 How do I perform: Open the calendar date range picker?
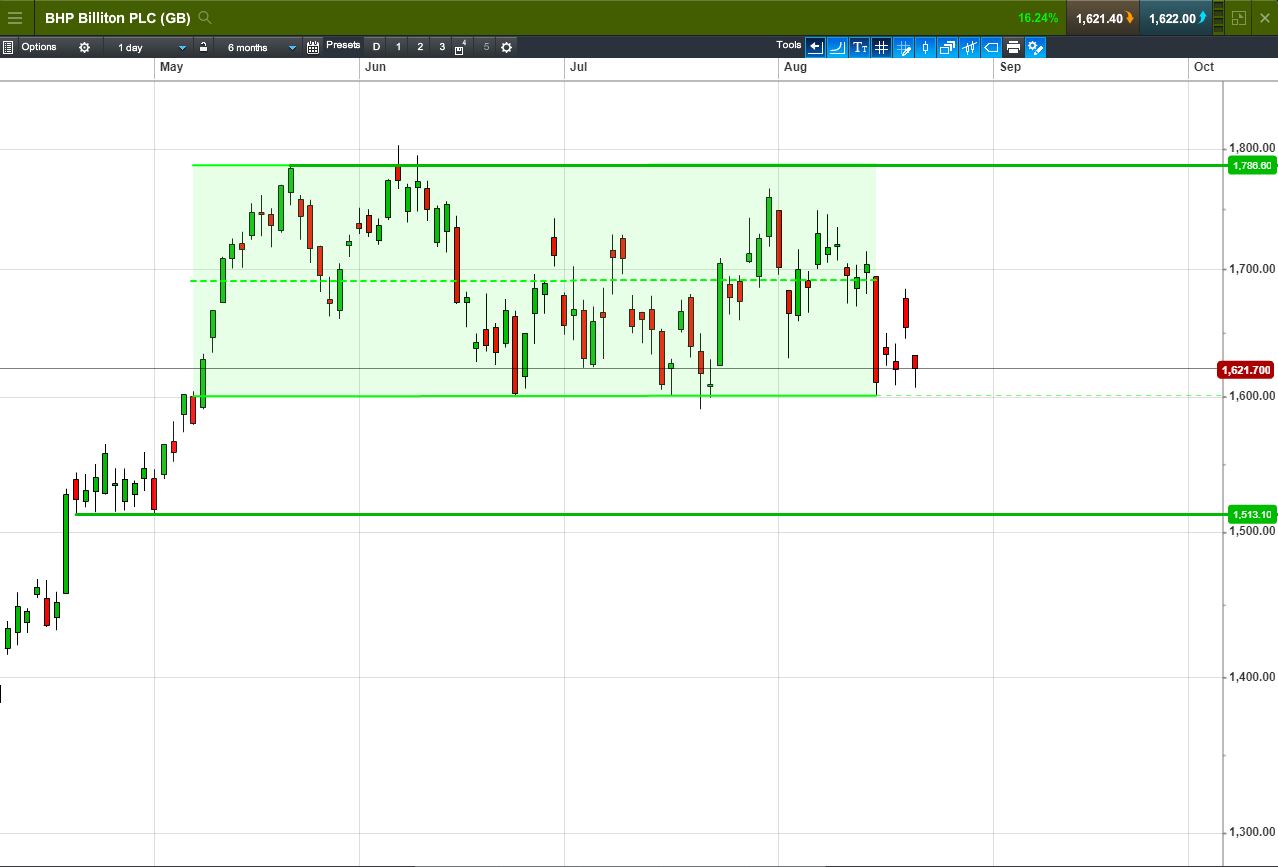click(x=313, y=47)
